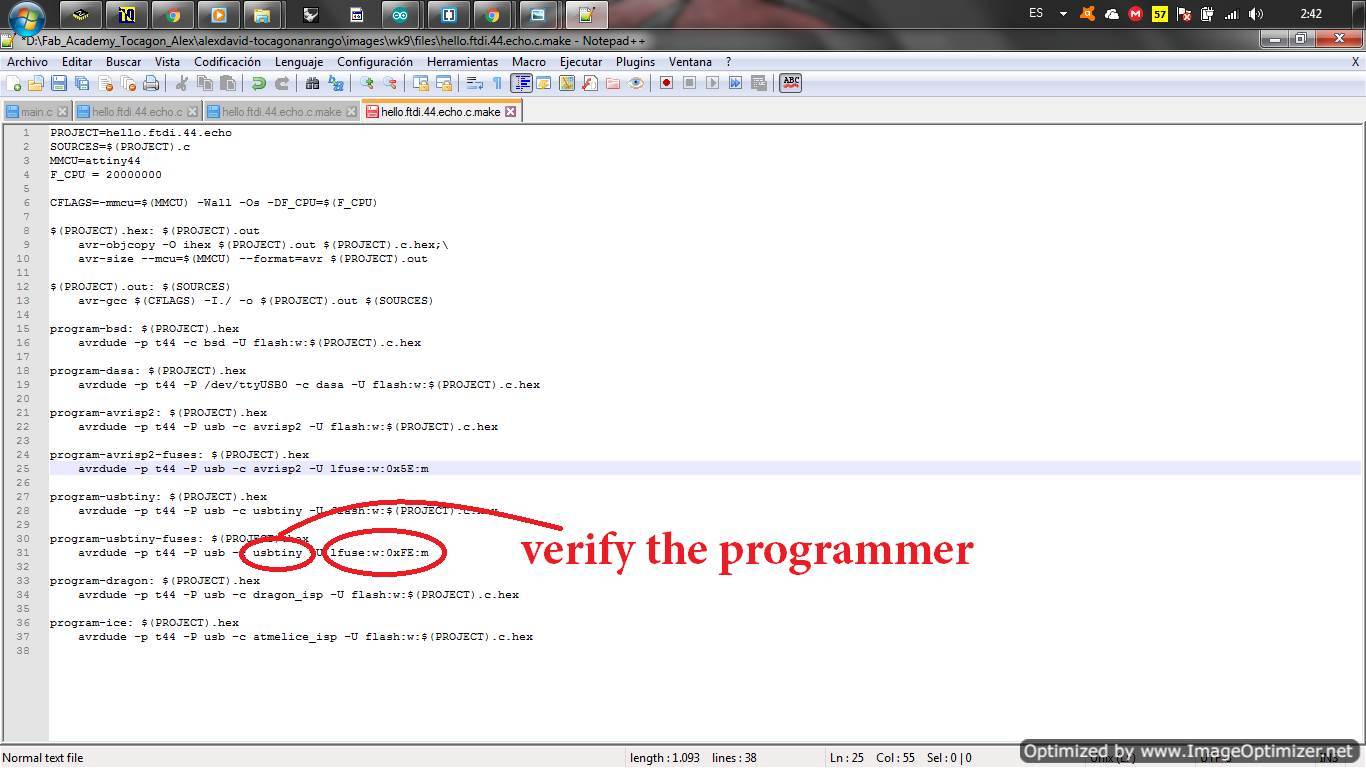Toggle the indent guide toolbar button
Image resolution: width=1366 pixels, height=768 pixels.
point(521,83)
